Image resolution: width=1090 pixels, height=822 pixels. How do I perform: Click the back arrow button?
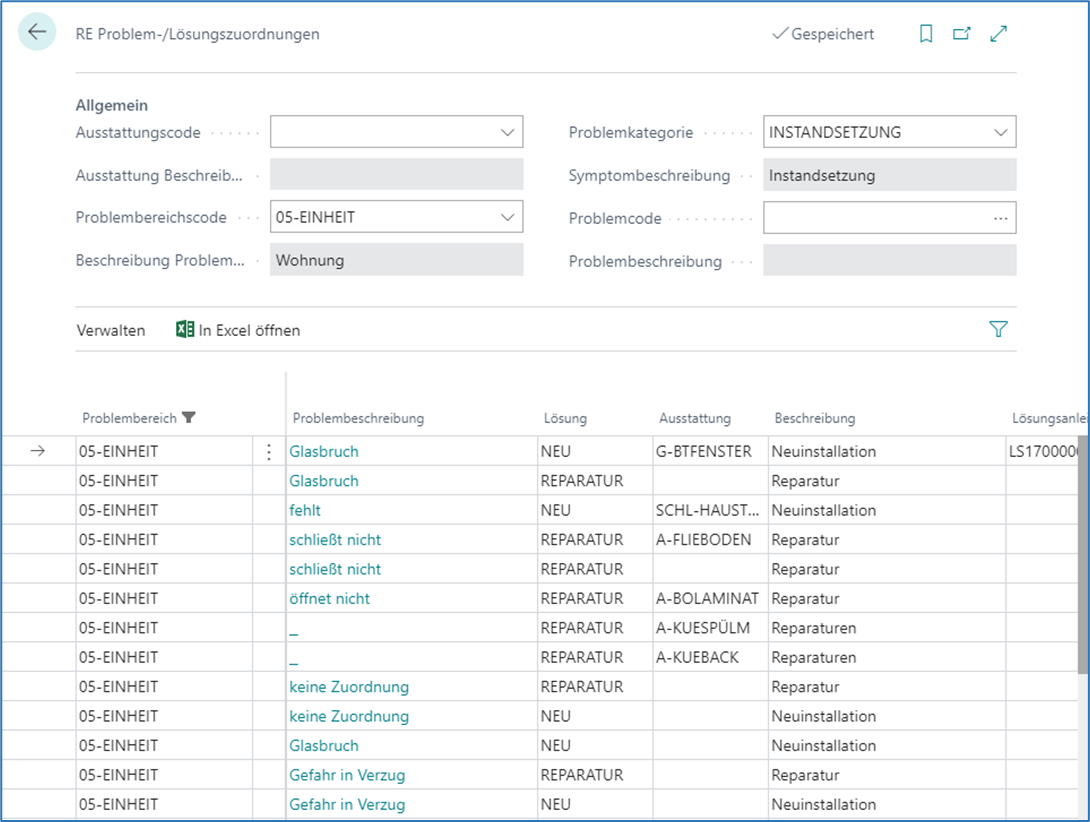37,32
